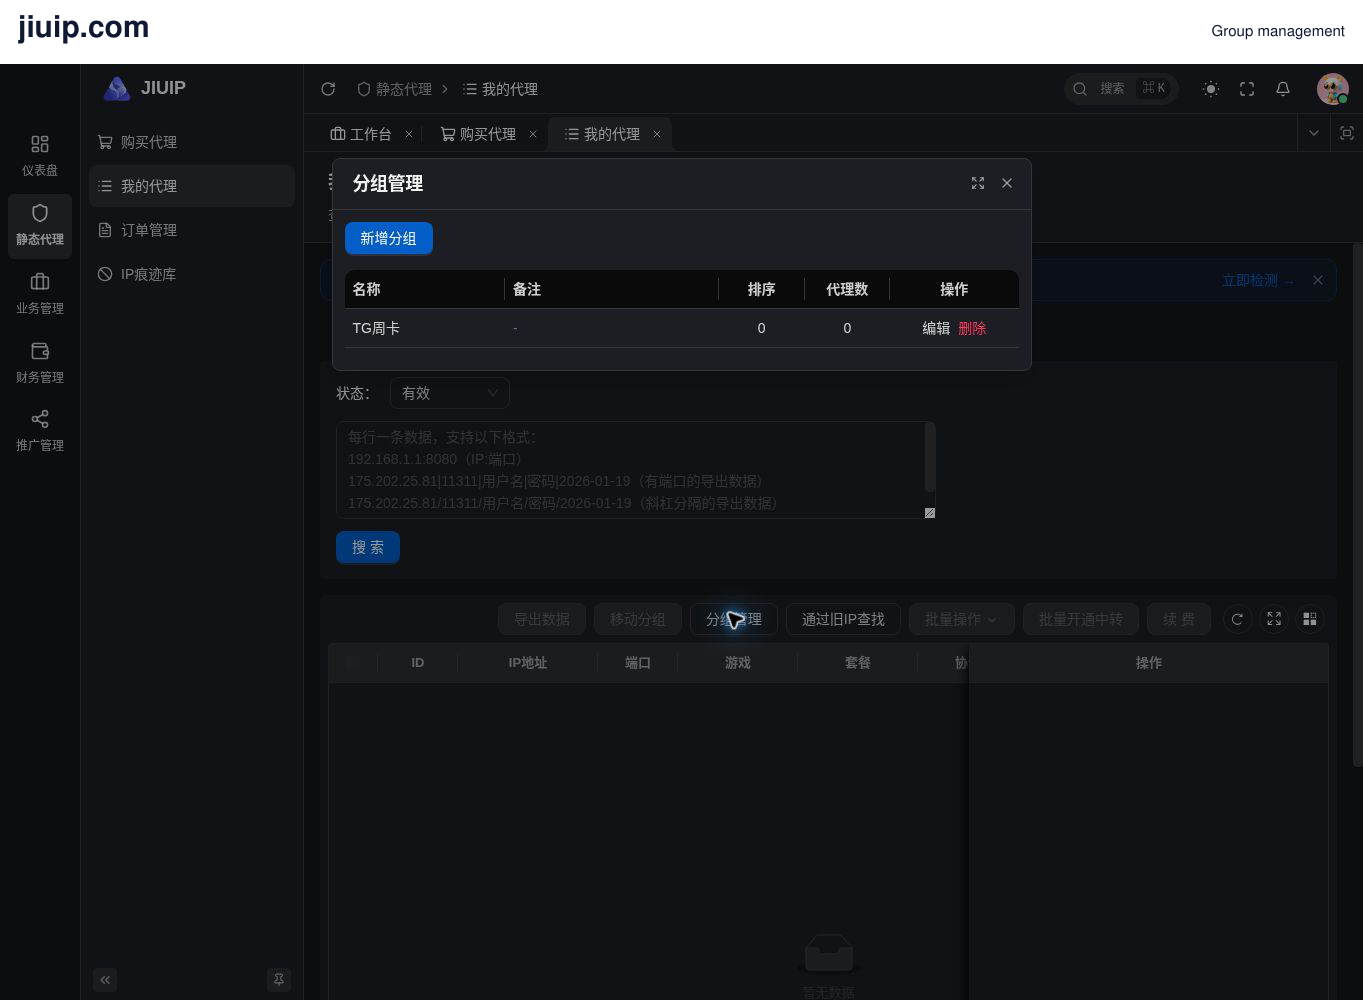Open 购买代理 in sidebar menu
Screen dimensions: 1363x1000
[192, 142]
